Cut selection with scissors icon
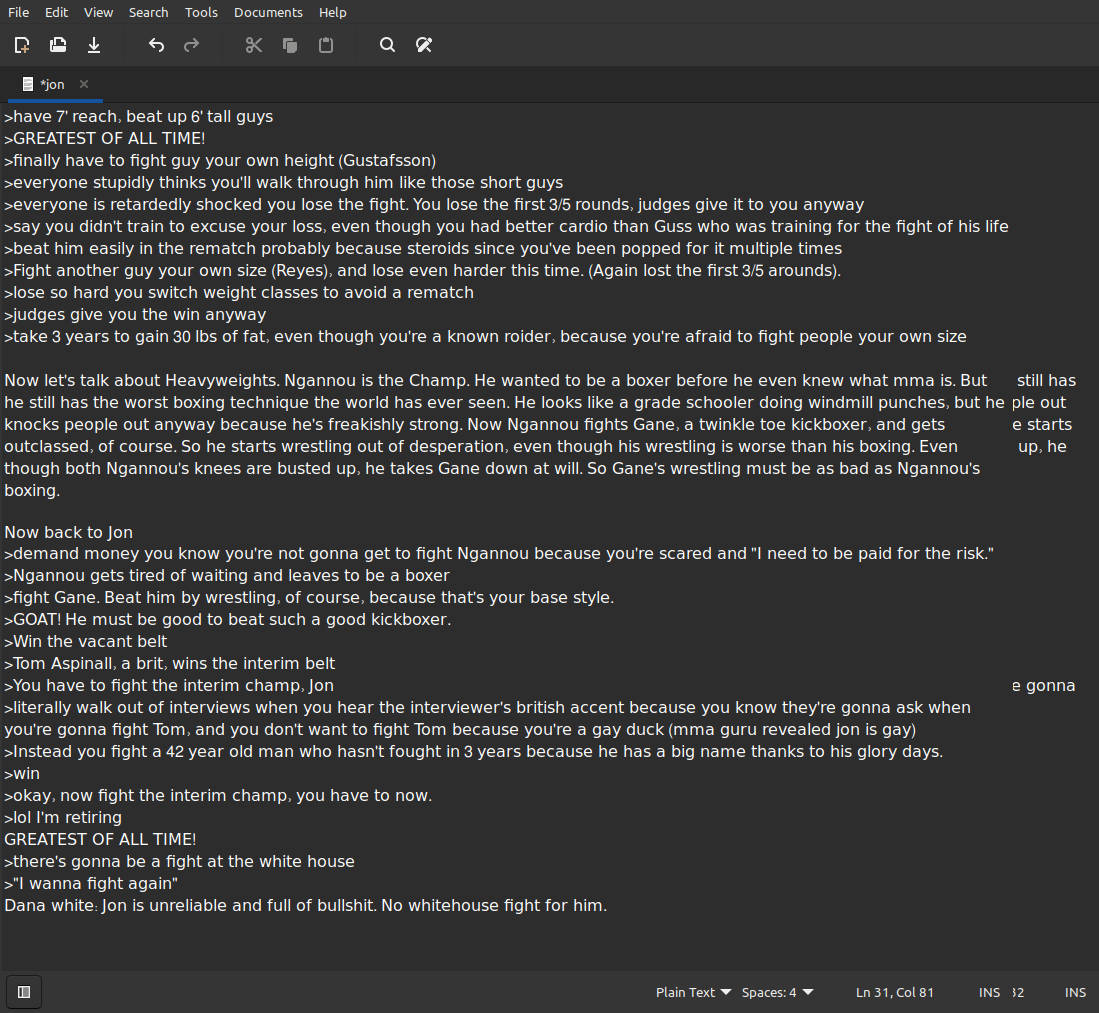The height and width of the screenshot is (1013, 1099). click(254, 46)
